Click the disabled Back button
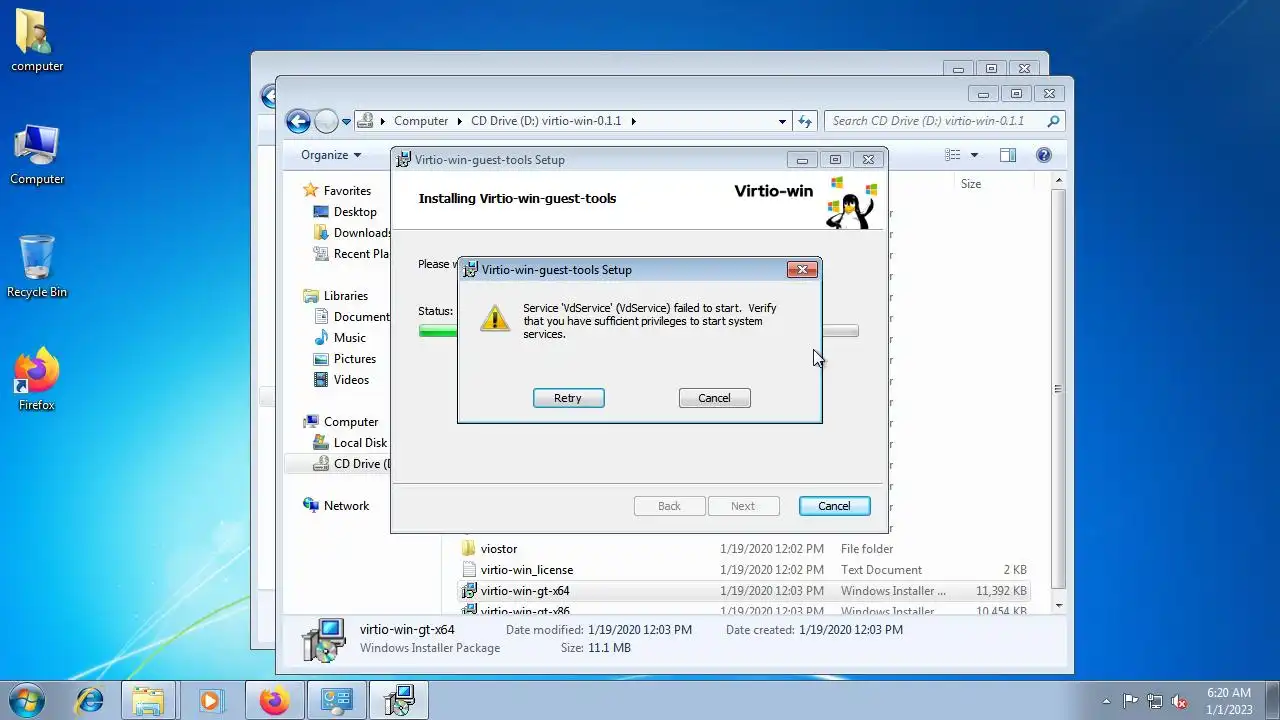Image resolution: width=1280 pixels, height=720 pixels. tap(669, 506)
